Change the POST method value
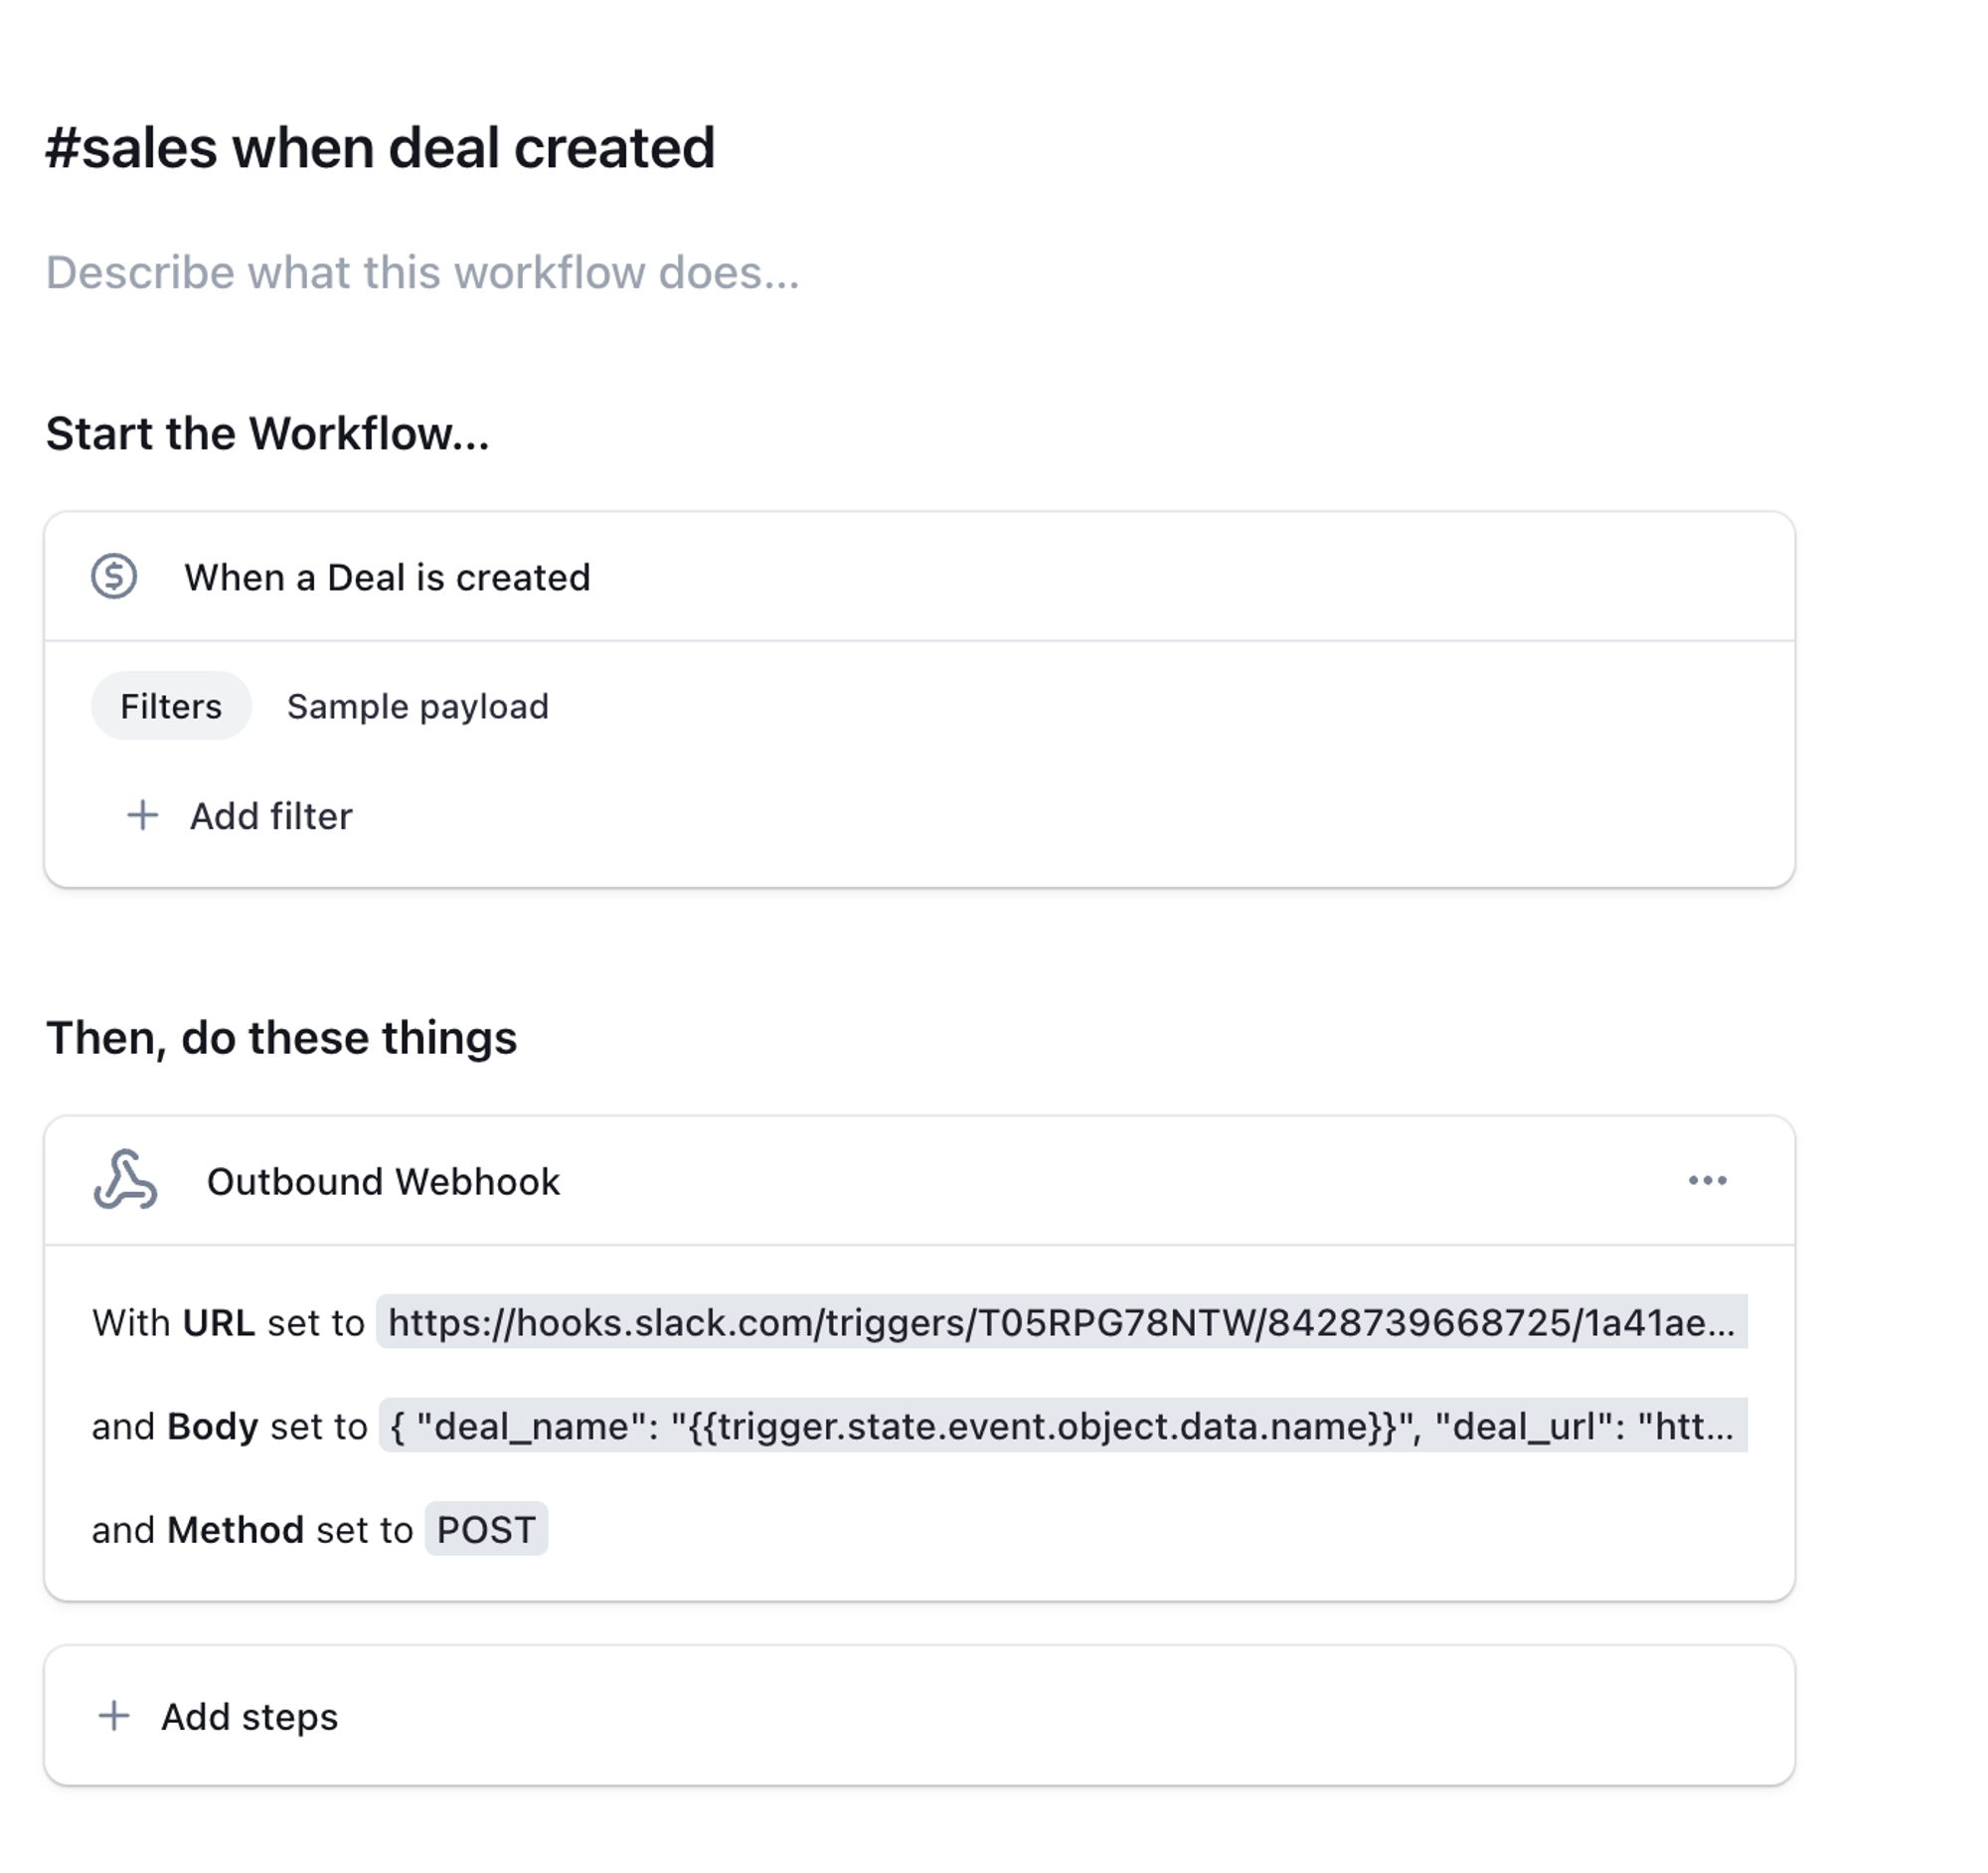Screen dimensions: 1988x1873 coord(486,1529)
